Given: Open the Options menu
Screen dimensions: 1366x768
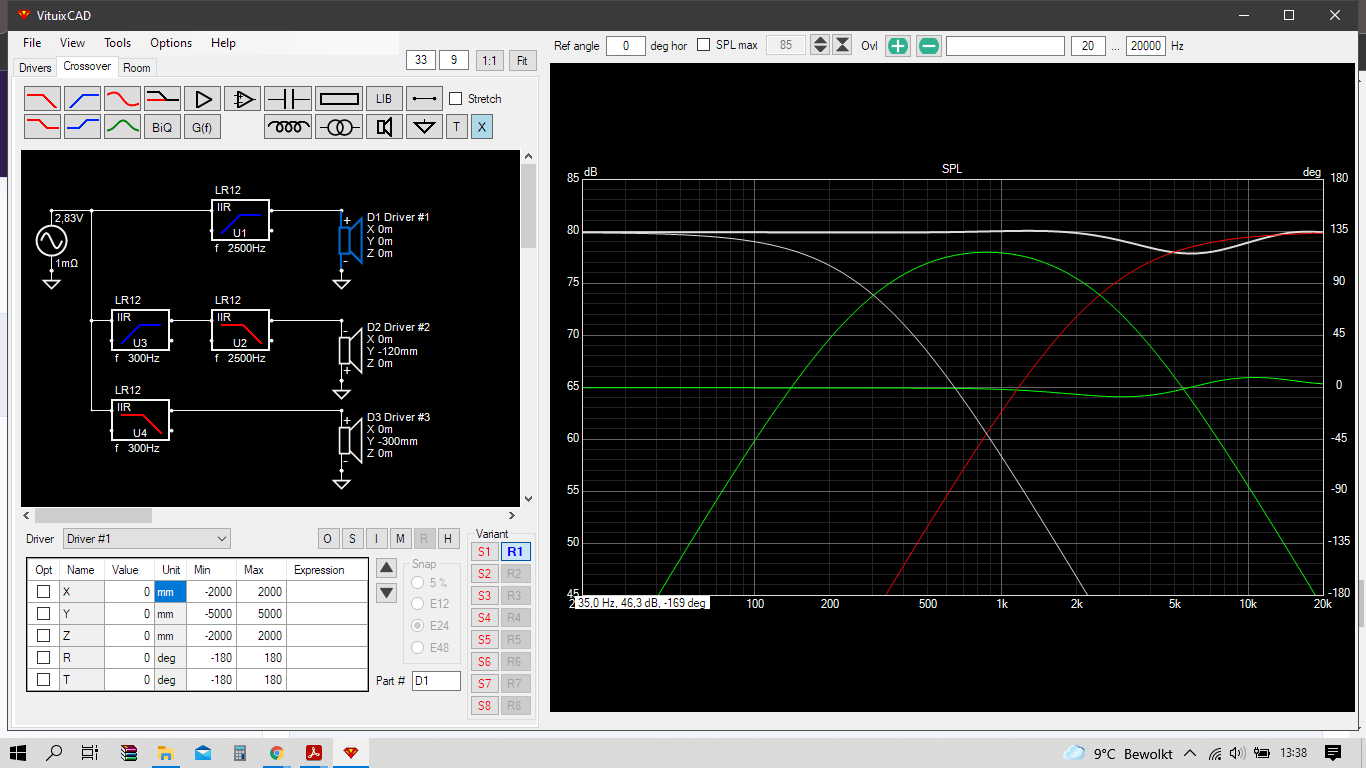Looking at the screenshot, I should tap(171, 43).
